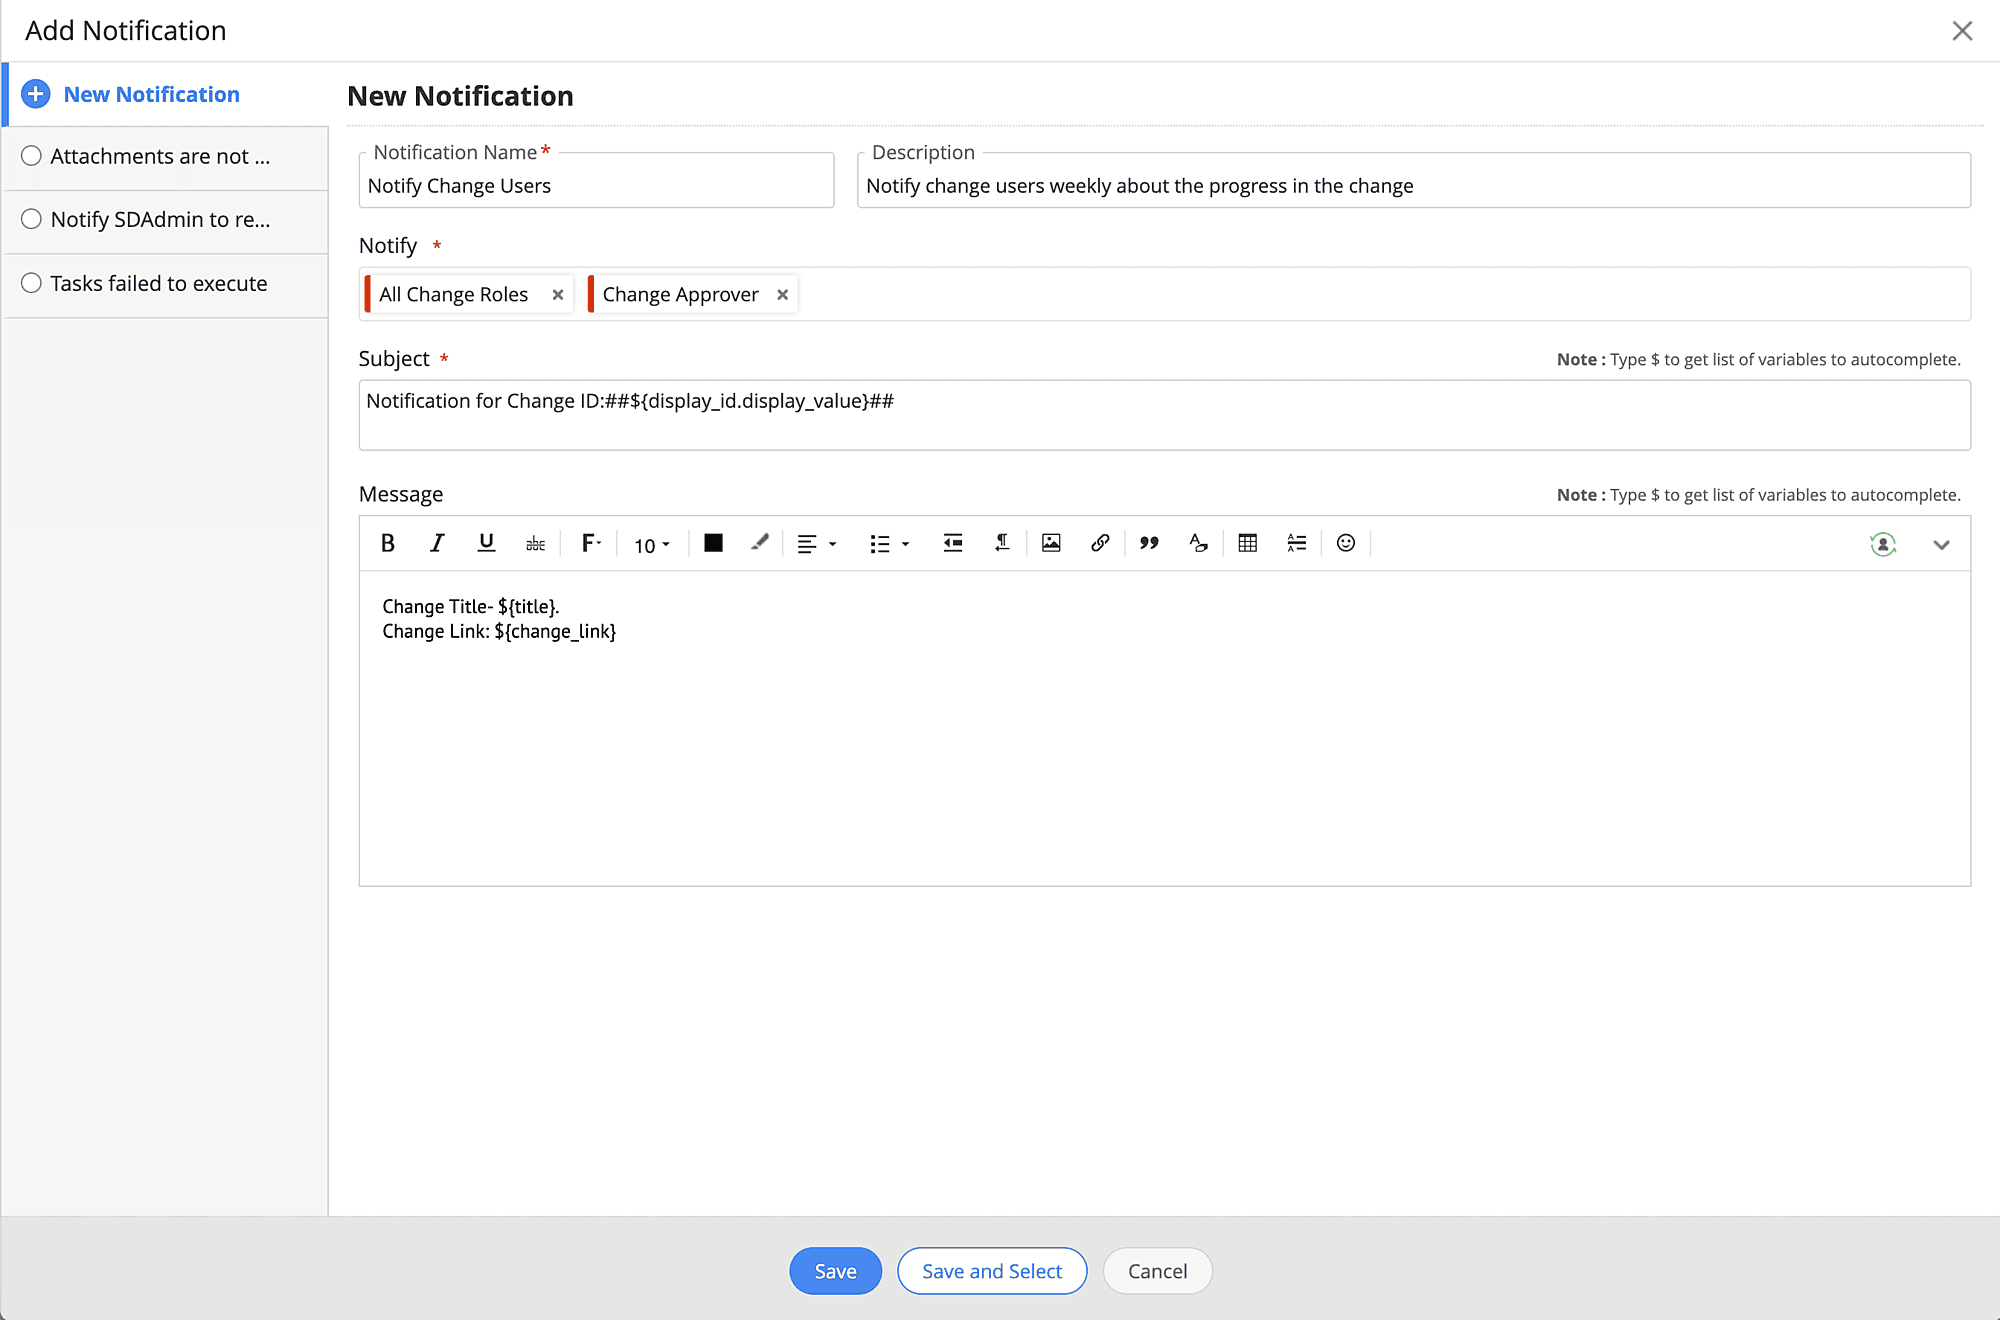Image resolution: width=2000 pixels, height=1320 pixels.
Task: Expand the editor toolbar chevron at right
Action: [x=1941, y=545]
